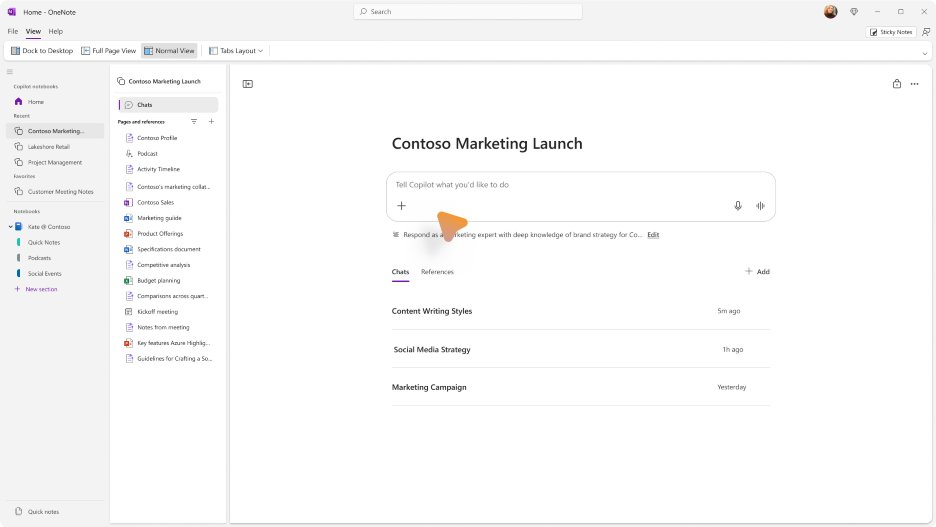Select the Chats tab below the prompt
936x527 pixels.
click(401, 272)
